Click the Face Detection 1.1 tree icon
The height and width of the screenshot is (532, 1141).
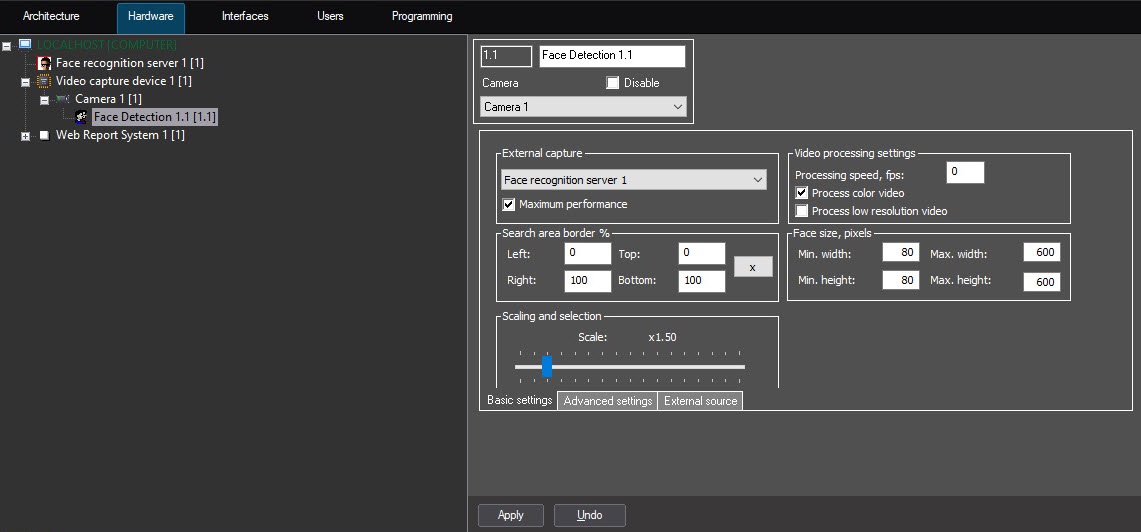(82, 117)
